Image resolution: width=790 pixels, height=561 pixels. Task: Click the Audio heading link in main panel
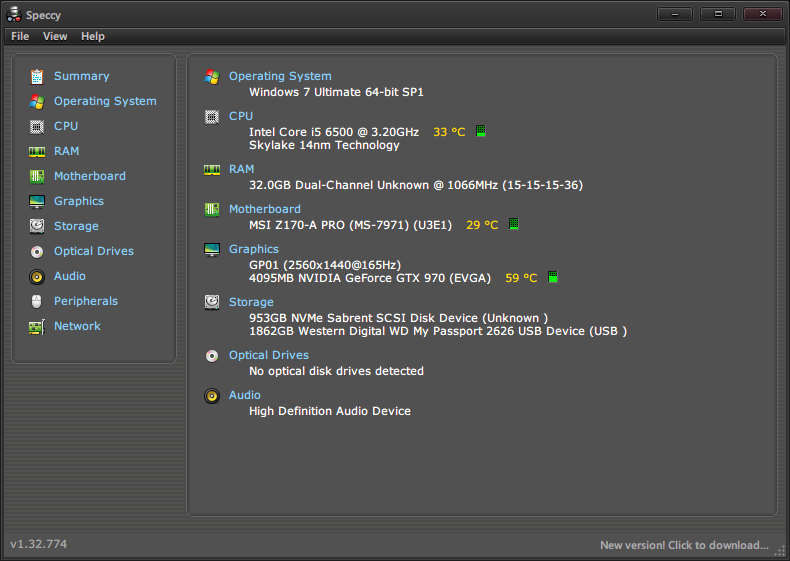click(x=244, y=395)
